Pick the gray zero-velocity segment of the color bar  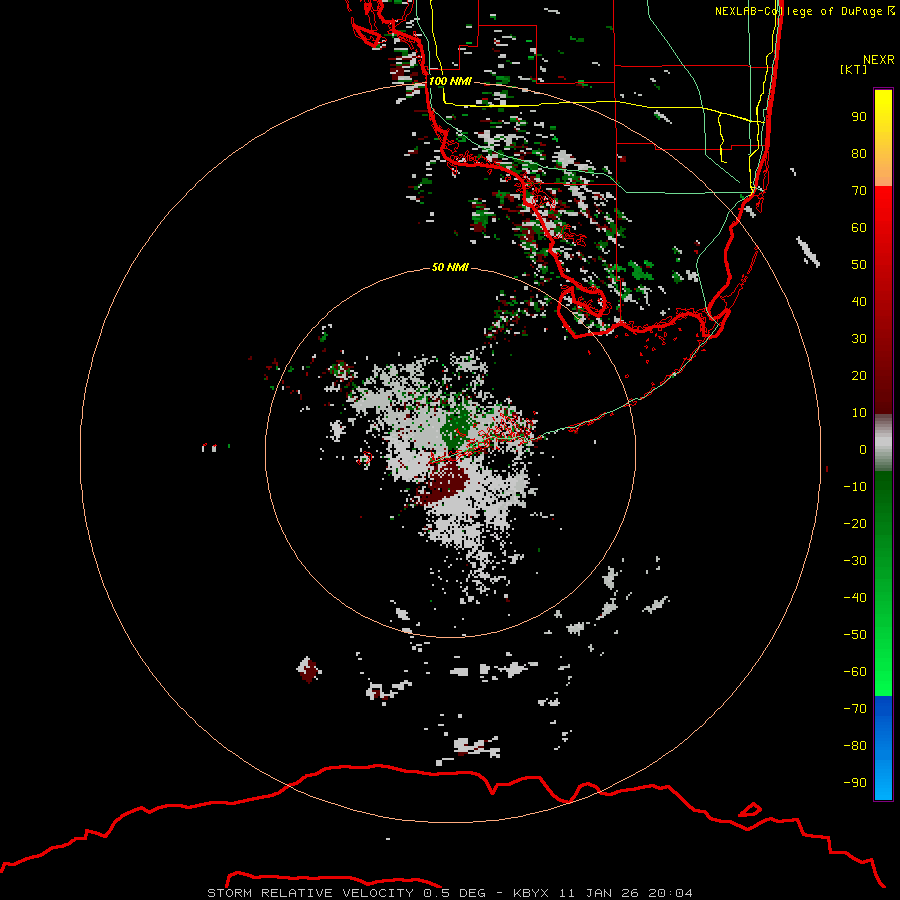(x=883, y=442)
